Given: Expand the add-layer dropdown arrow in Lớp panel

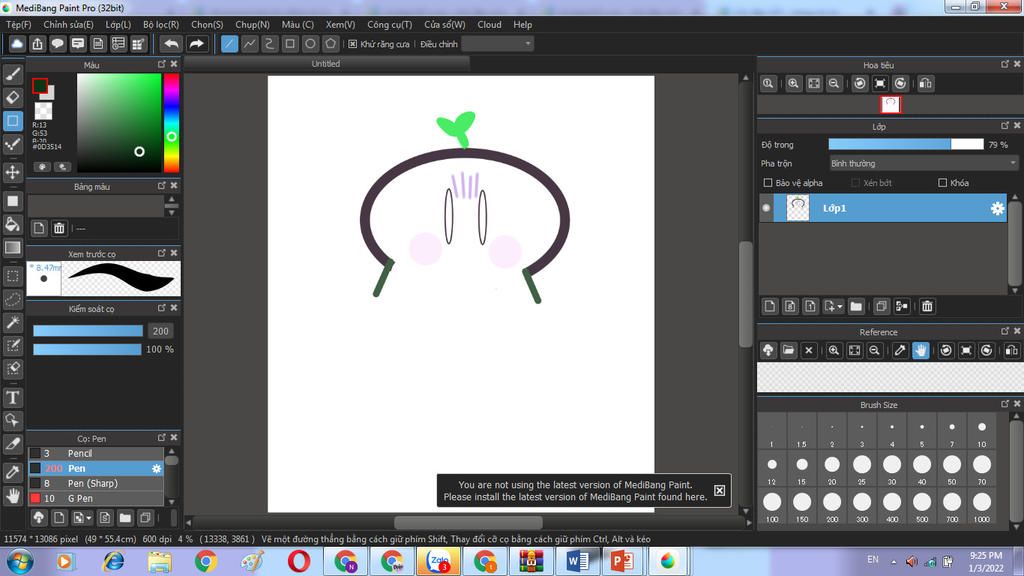Looking at the screenshot, I should pyautogui.click(x=840, y=306).
